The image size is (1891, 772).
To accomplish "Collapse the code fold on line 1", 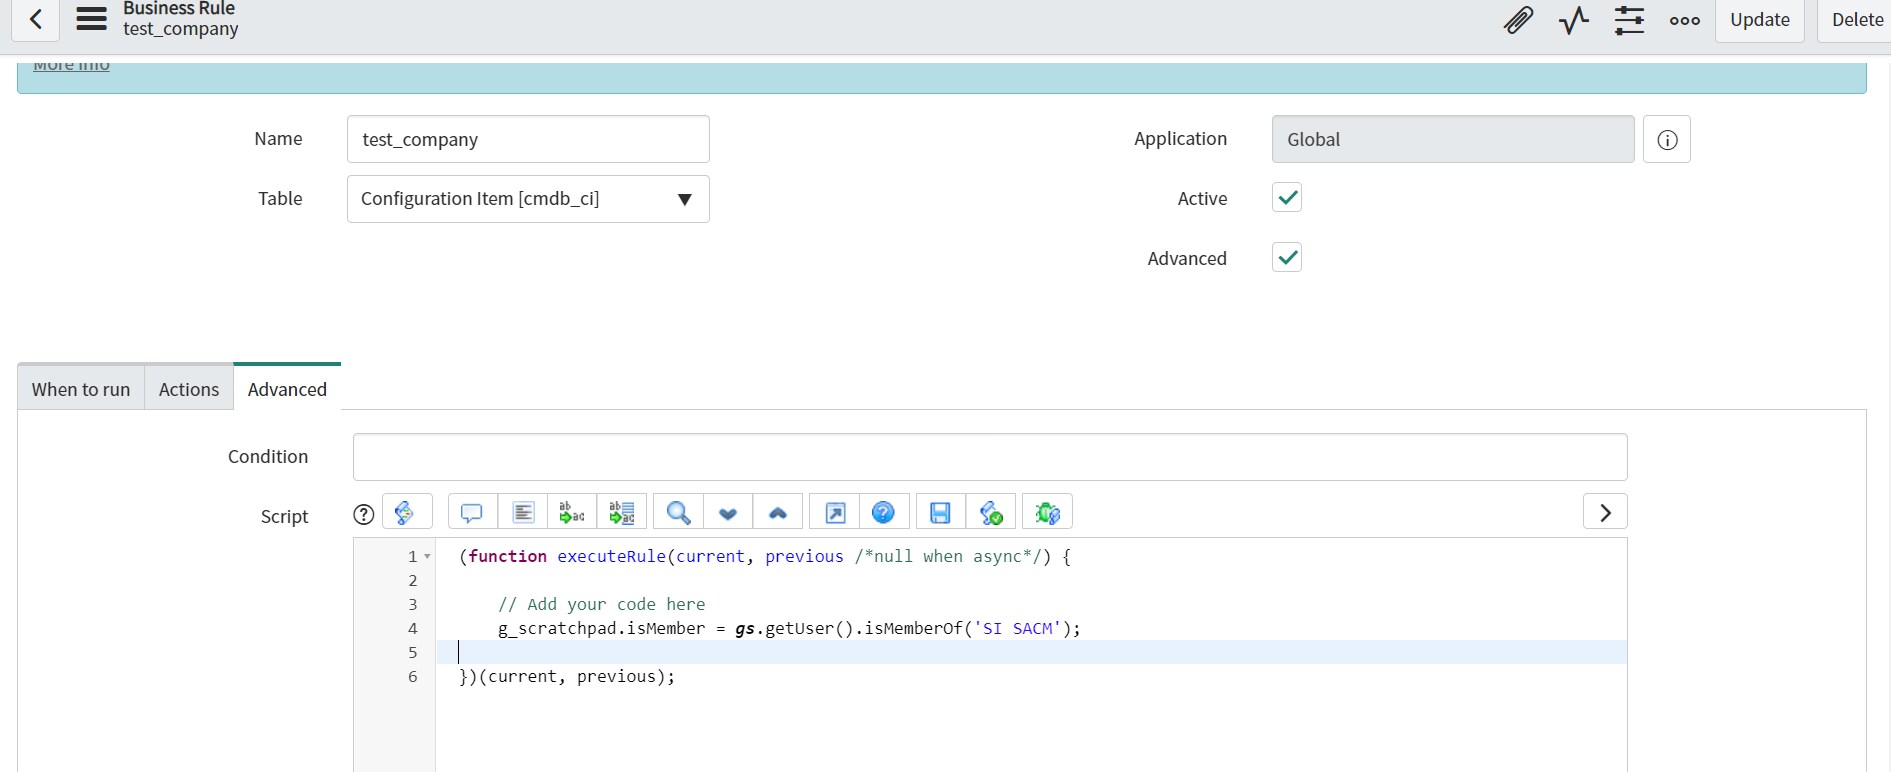I will (428, 557).
